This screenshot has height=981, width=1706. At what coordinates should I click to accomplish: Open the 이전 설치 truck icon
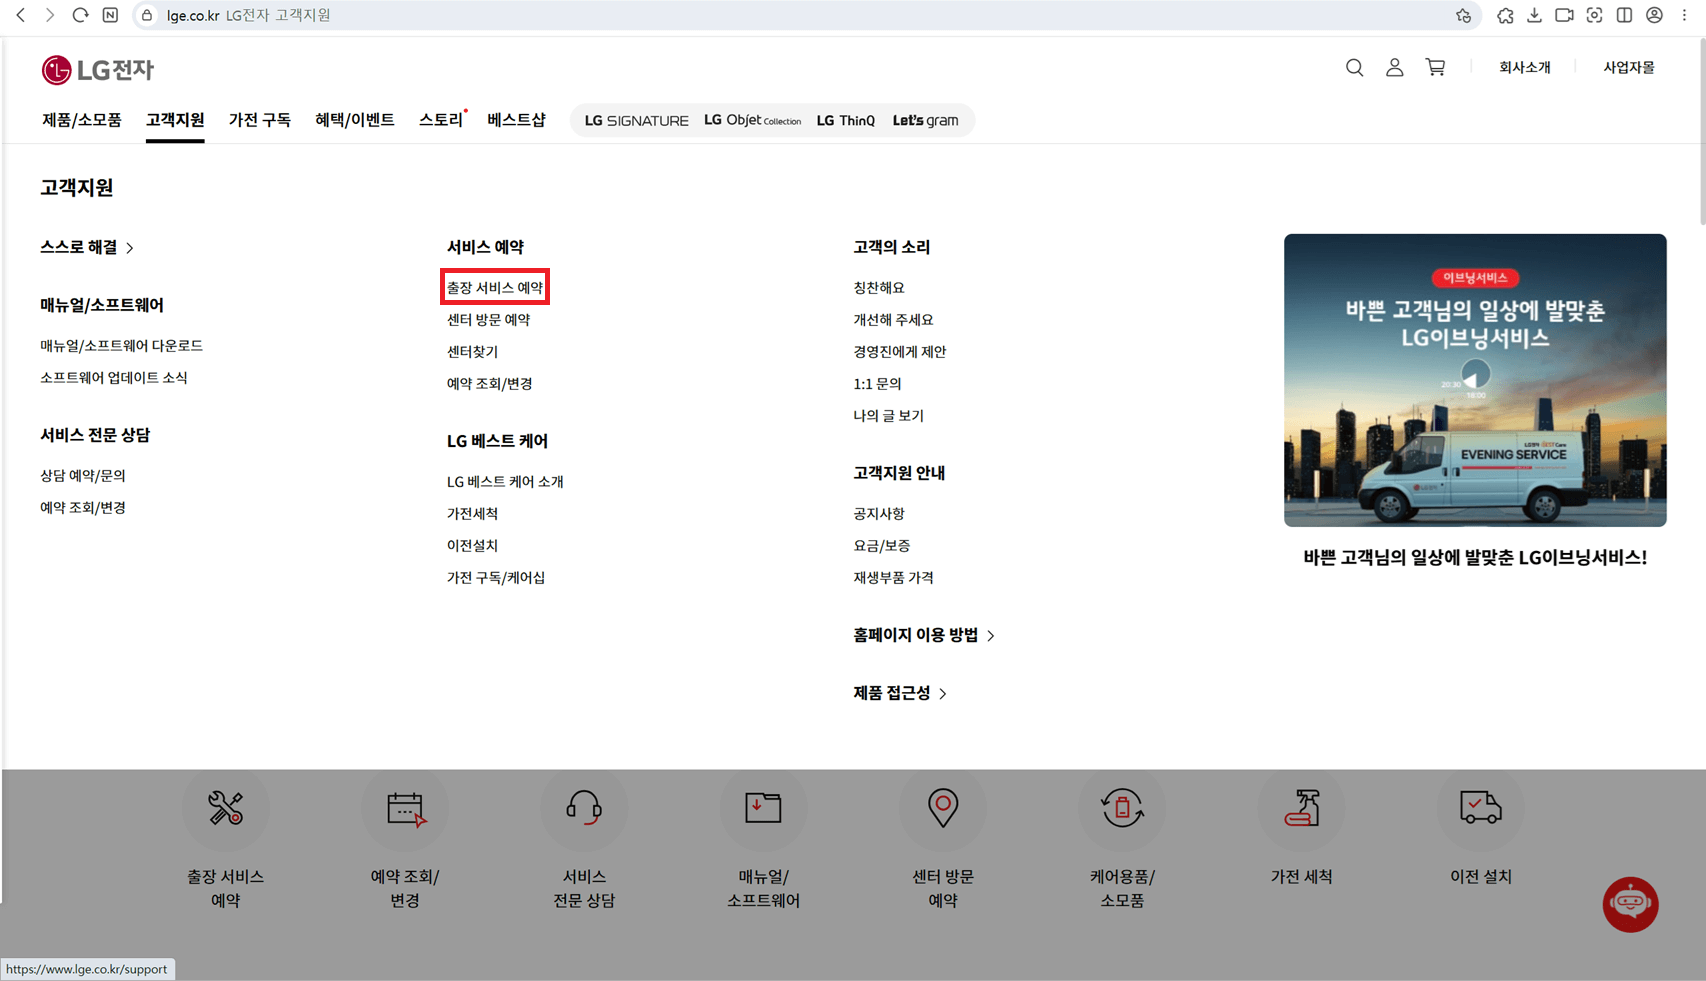pos(1480,810)
